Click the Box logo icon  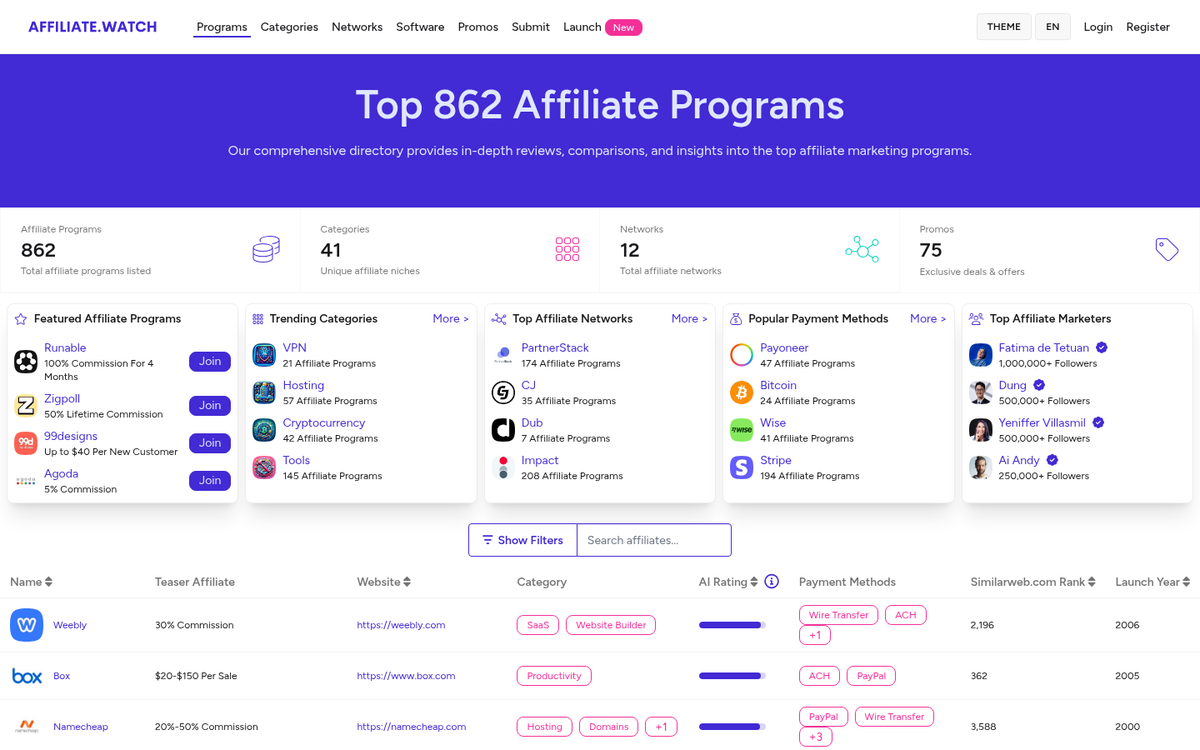pos(27,675)
